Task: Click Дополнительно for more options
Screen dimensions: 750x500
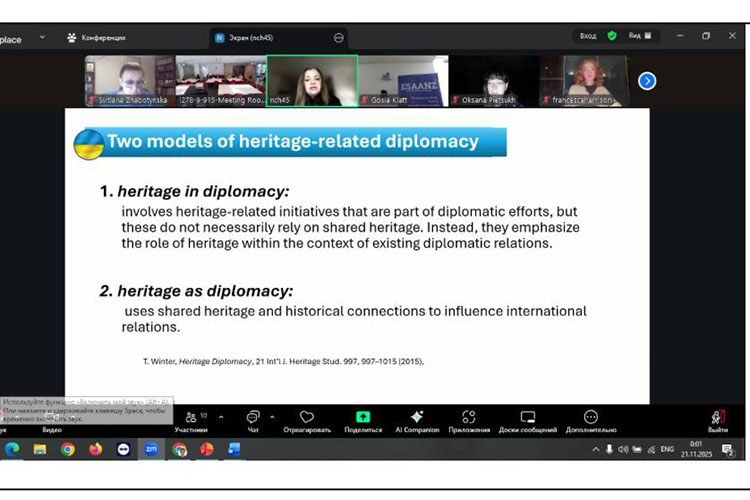Action: [x=591, y=418]
